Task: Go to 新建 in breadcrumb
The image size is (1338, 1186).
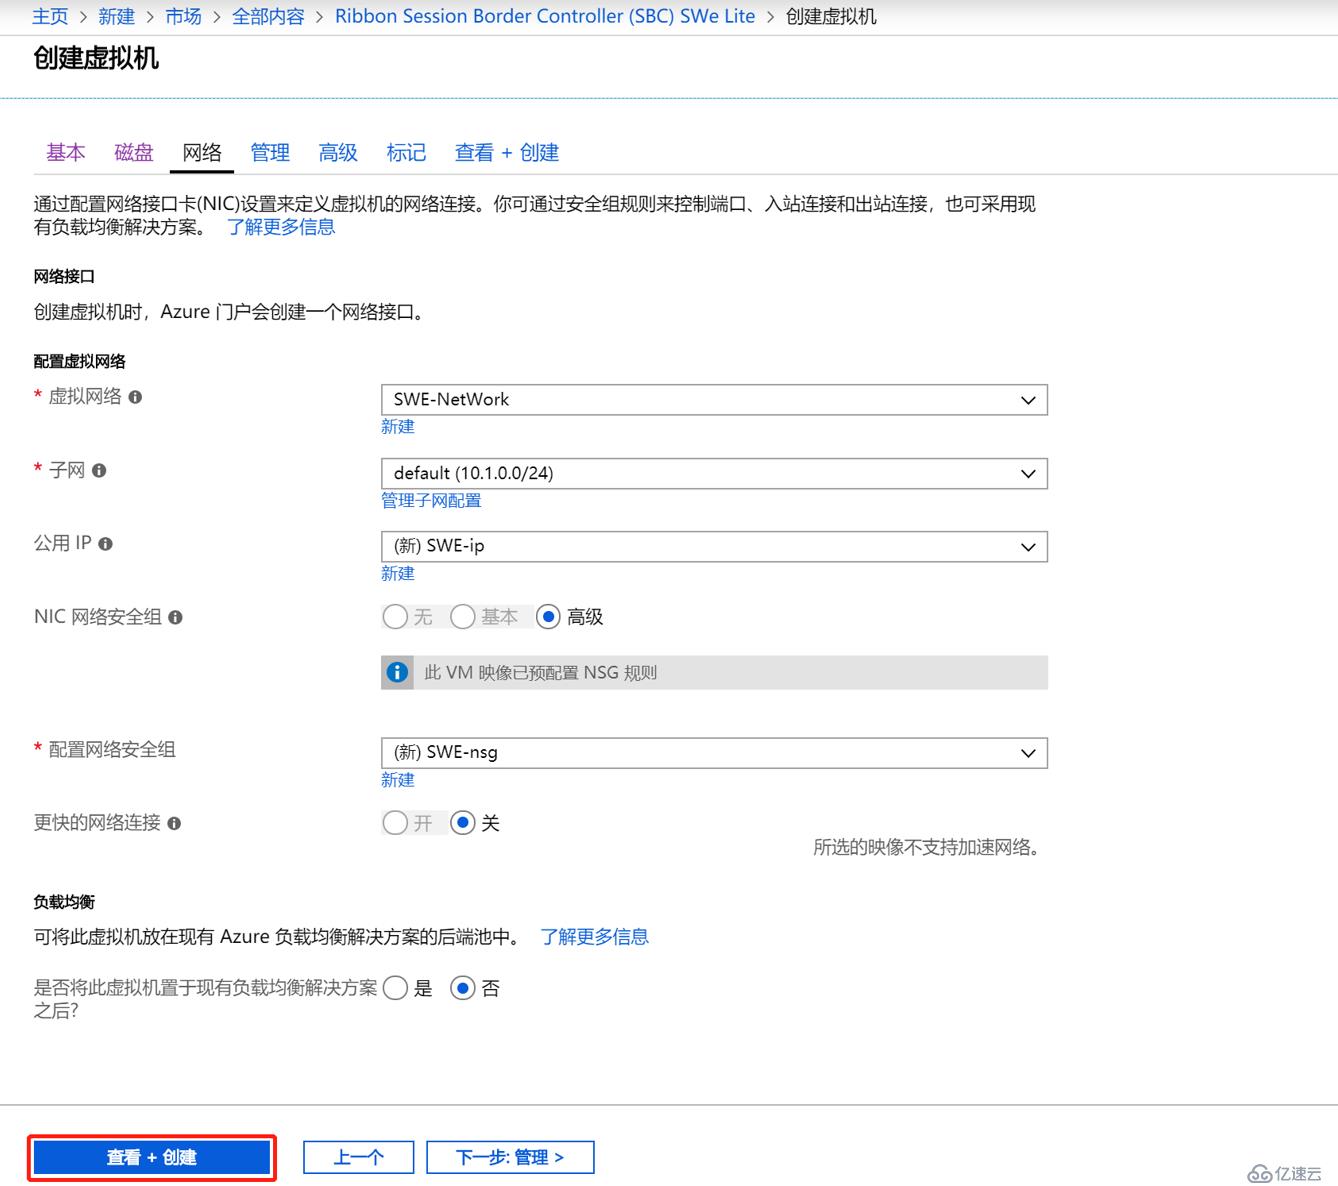Action: click(x=117, y=16)
